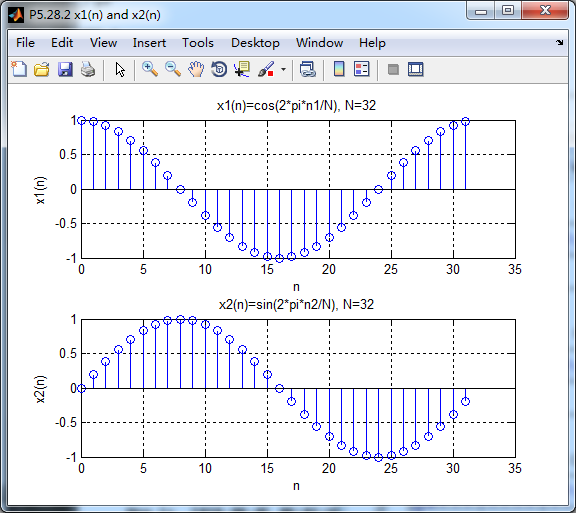
Task: Click the n label under bottom plot
Action: tap(296, 486)
